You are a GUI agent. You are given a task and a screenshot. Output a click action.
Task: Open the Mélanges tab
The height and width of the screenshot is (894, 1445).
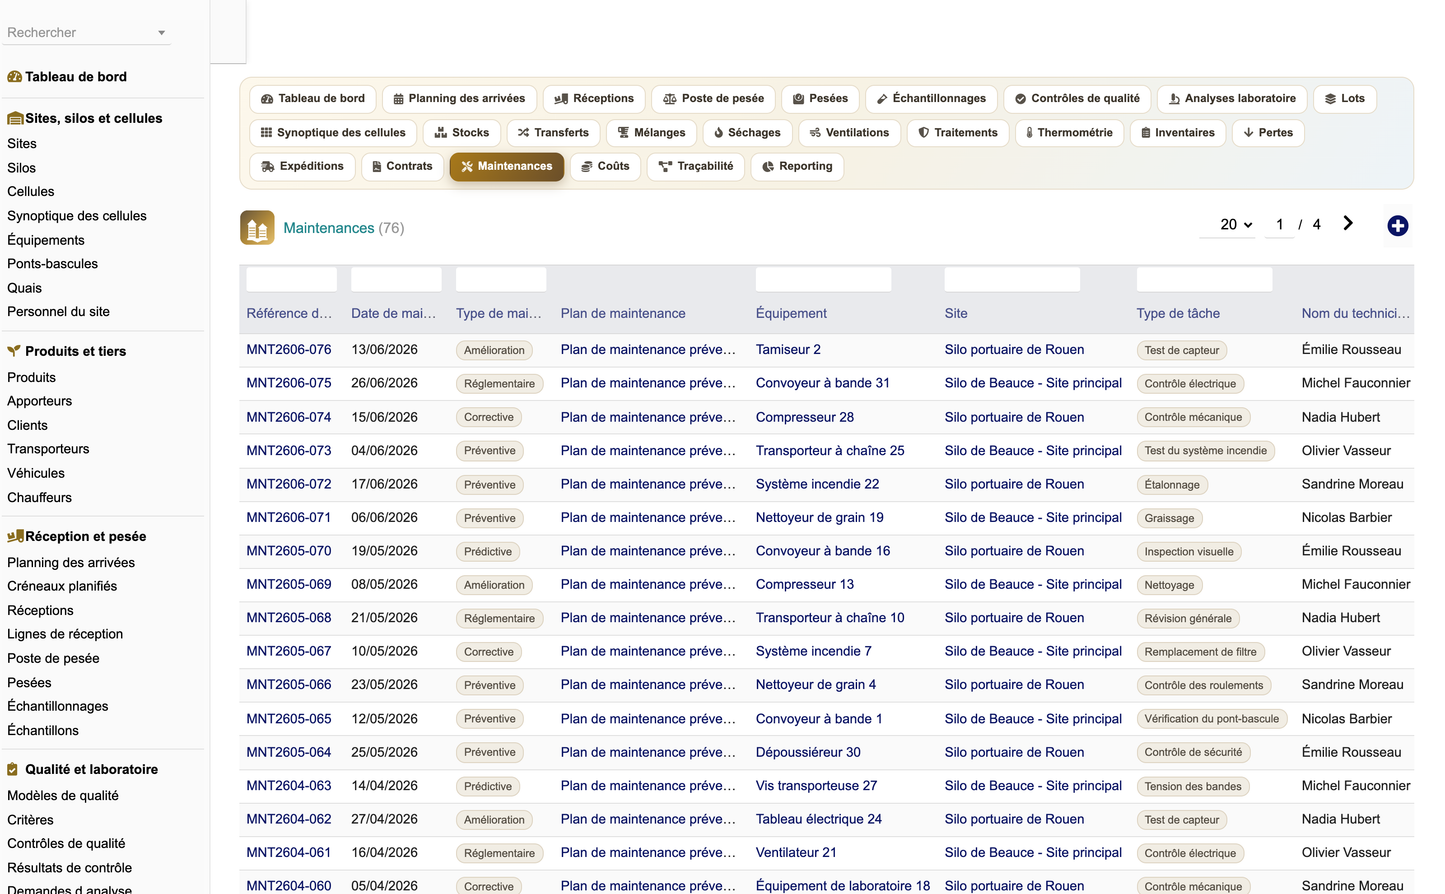click(651, 133)
